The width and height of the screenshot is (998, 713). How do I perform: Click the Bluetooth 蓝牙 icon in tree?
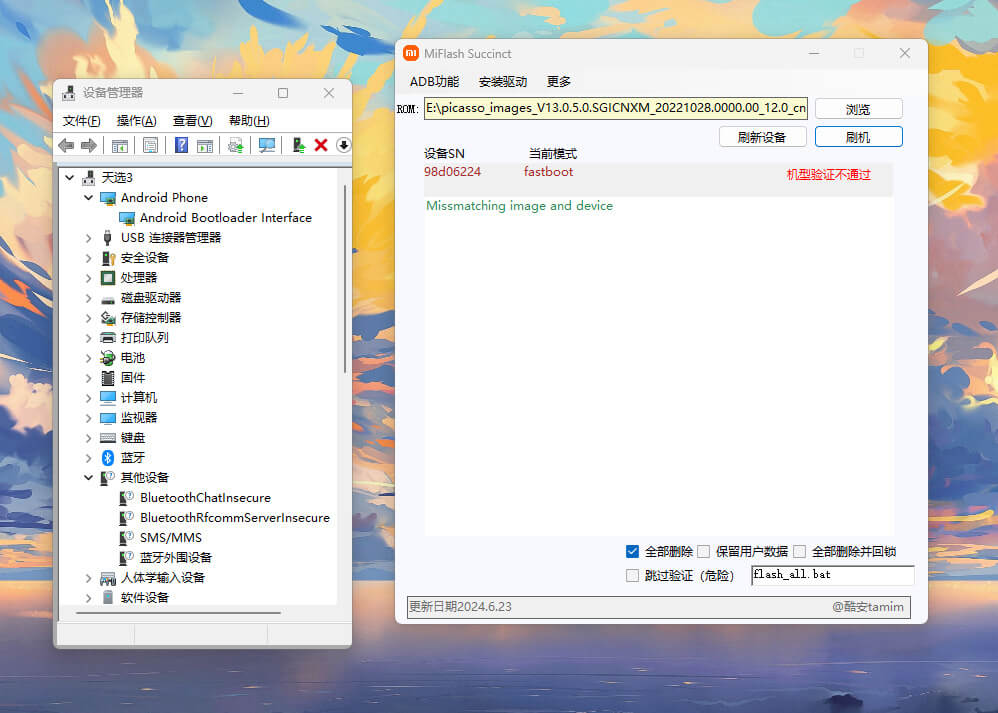pos(108,458)
